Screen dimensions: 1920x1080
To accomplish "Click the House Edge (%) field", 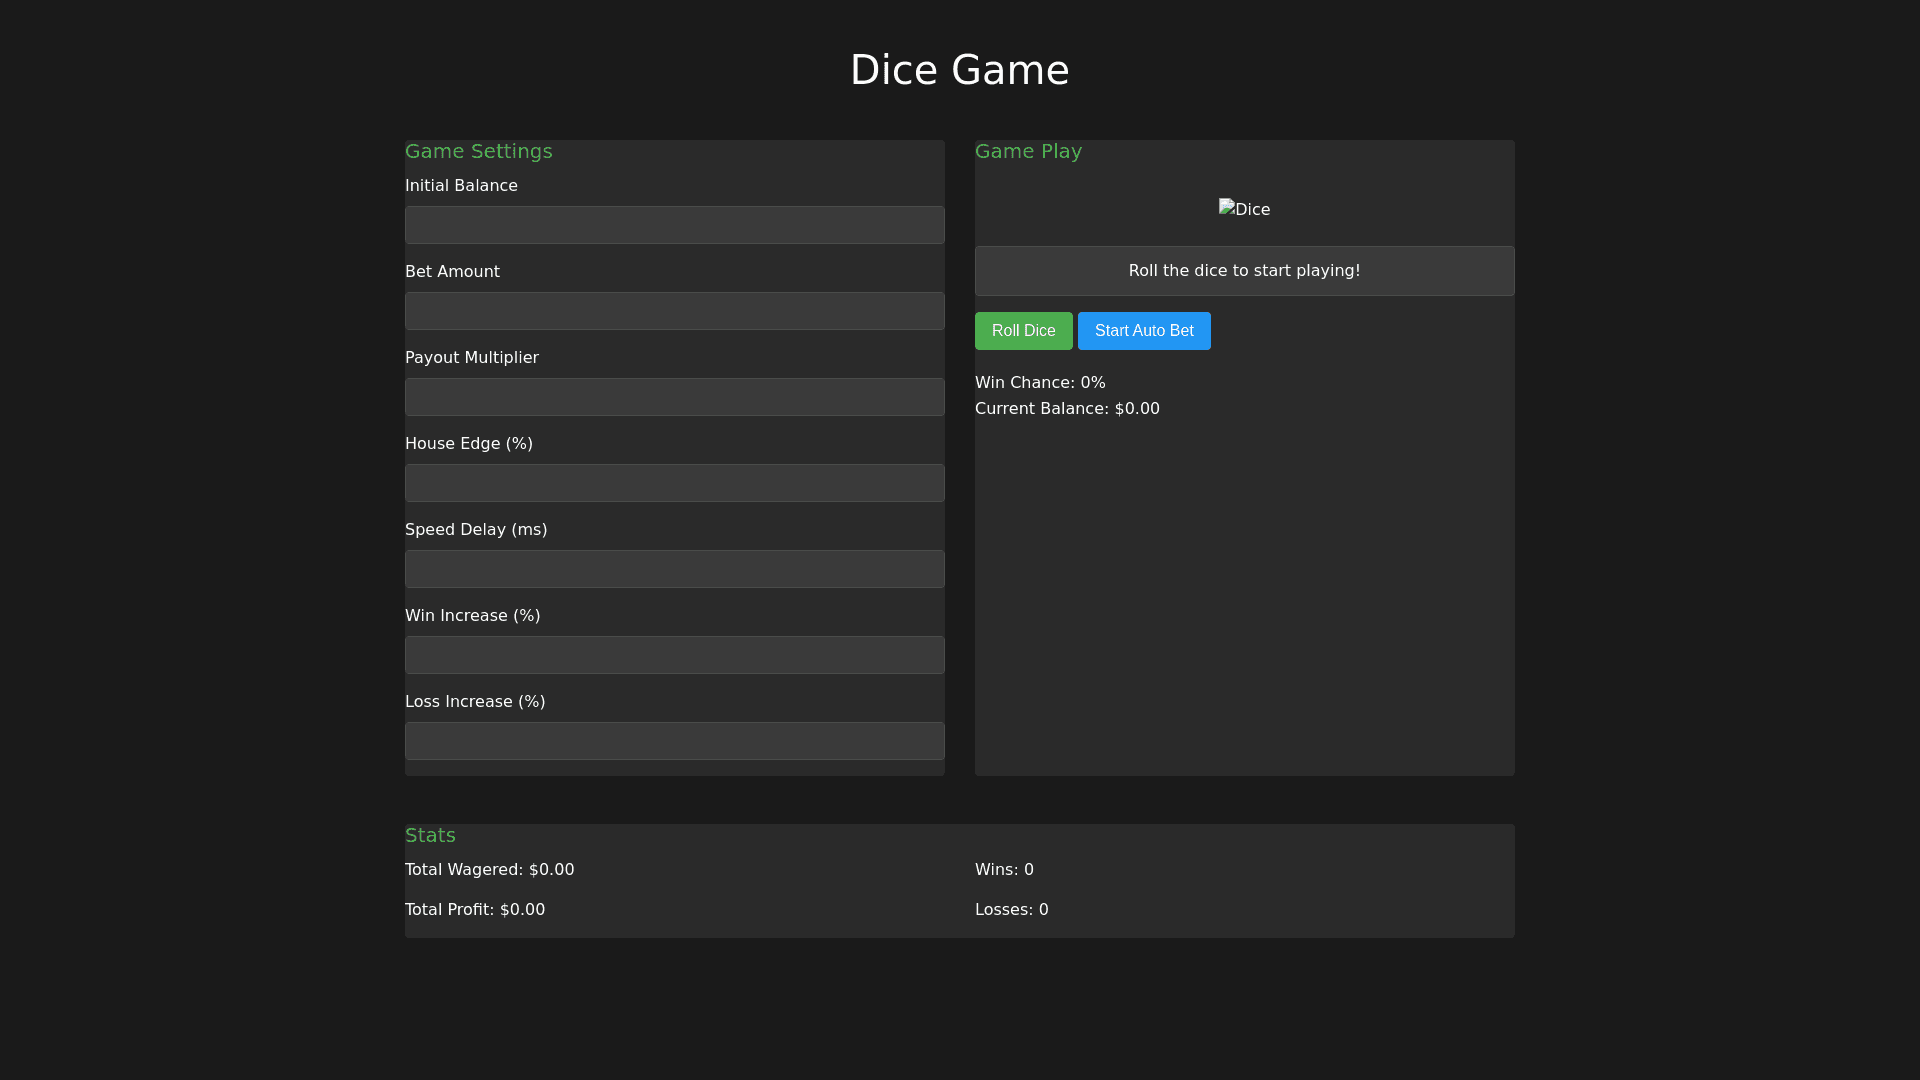I will [x=674, y=483].
